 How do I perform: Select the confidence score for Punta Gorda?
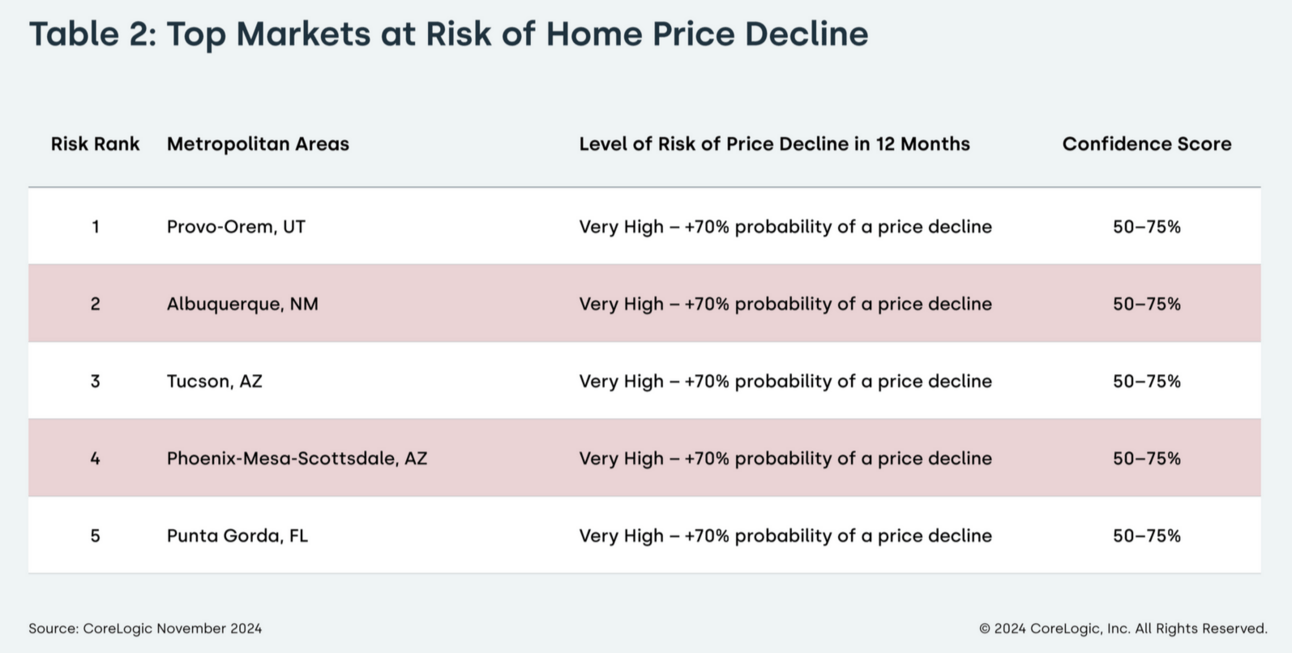click(1146, 536)
